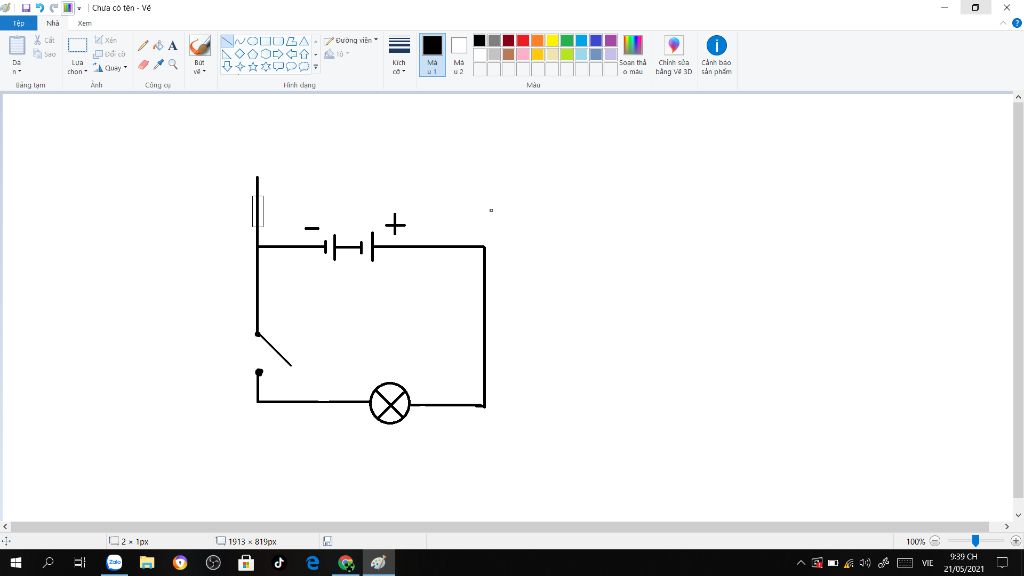Click the Đổi cỡ (Resize) button

tap(109, 54)
